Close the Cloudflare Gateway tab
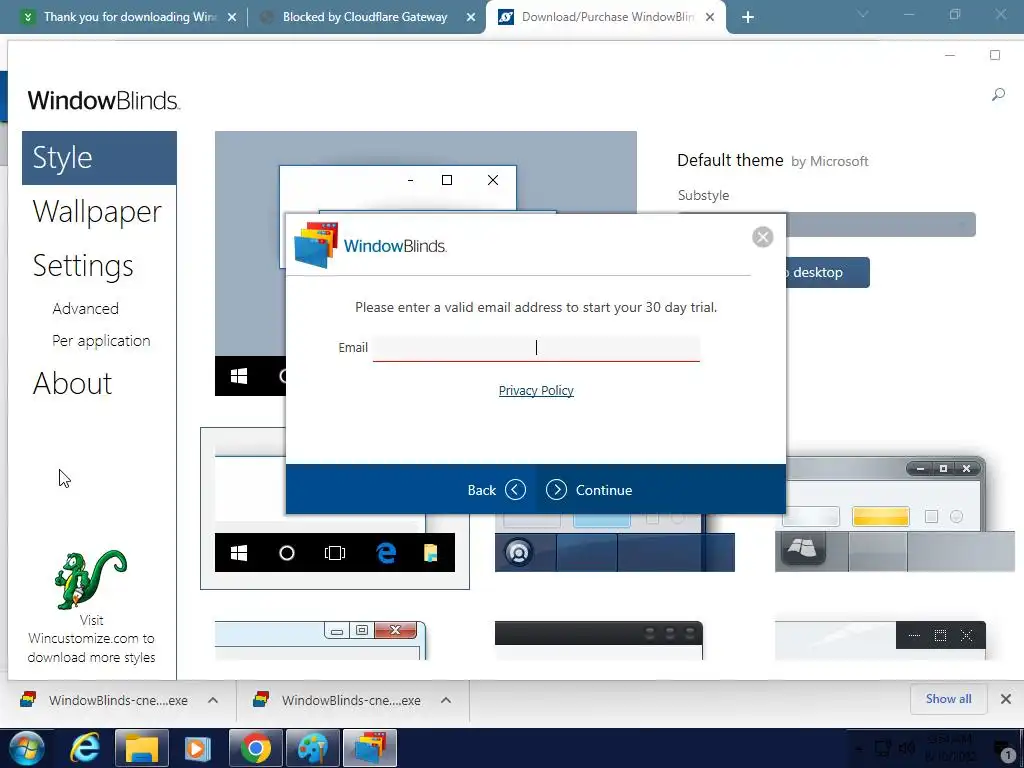Screen dimensions: 1024x768 [471, 17]
